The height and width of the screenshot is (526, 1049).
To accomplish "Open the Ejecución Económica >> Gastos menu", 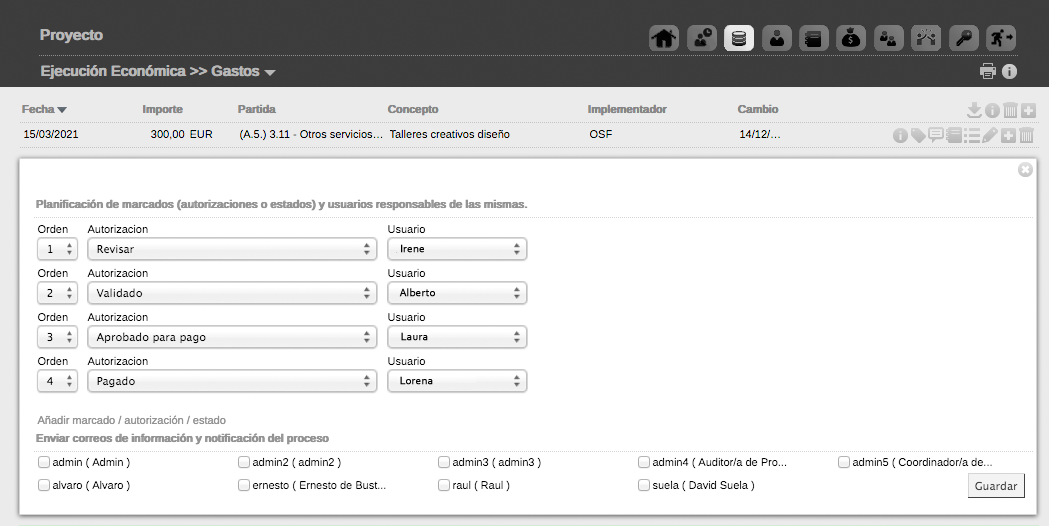I will click(158, 72).
